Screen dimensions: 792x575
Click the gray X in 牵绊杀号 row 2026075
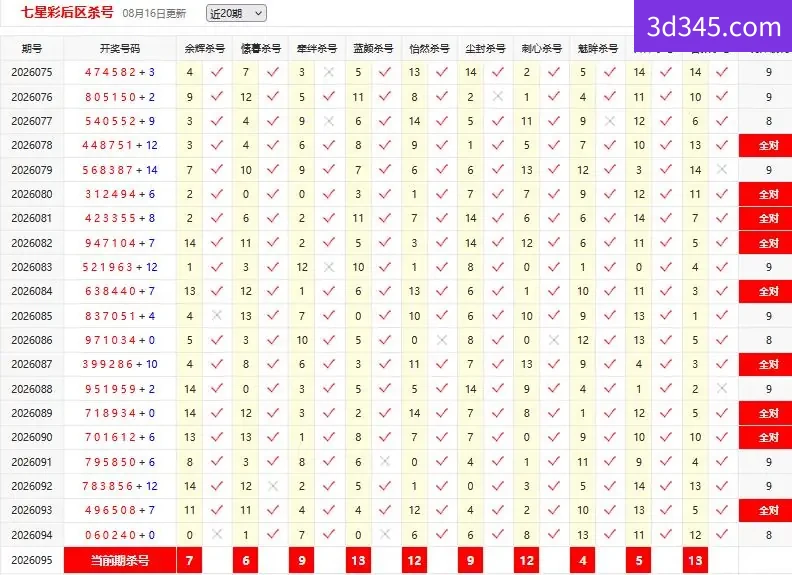[329, 72]
